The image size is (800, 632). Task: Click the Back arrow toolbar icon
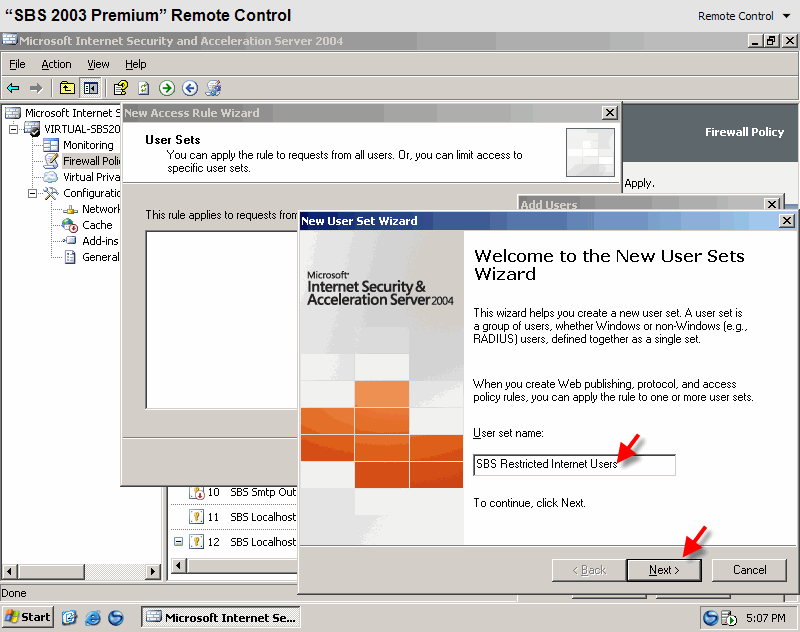click(x=13, y=88)
